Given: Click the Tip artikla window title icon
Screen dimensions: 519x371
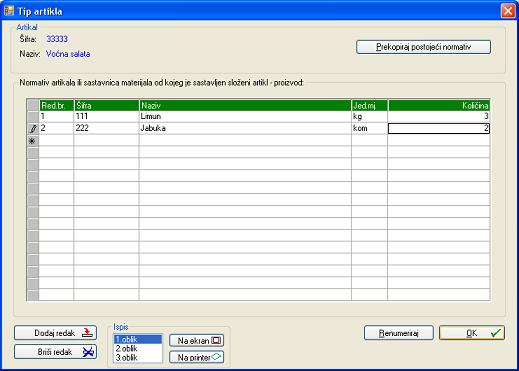Looking at the screenshot, I should (x=9, y=11).
